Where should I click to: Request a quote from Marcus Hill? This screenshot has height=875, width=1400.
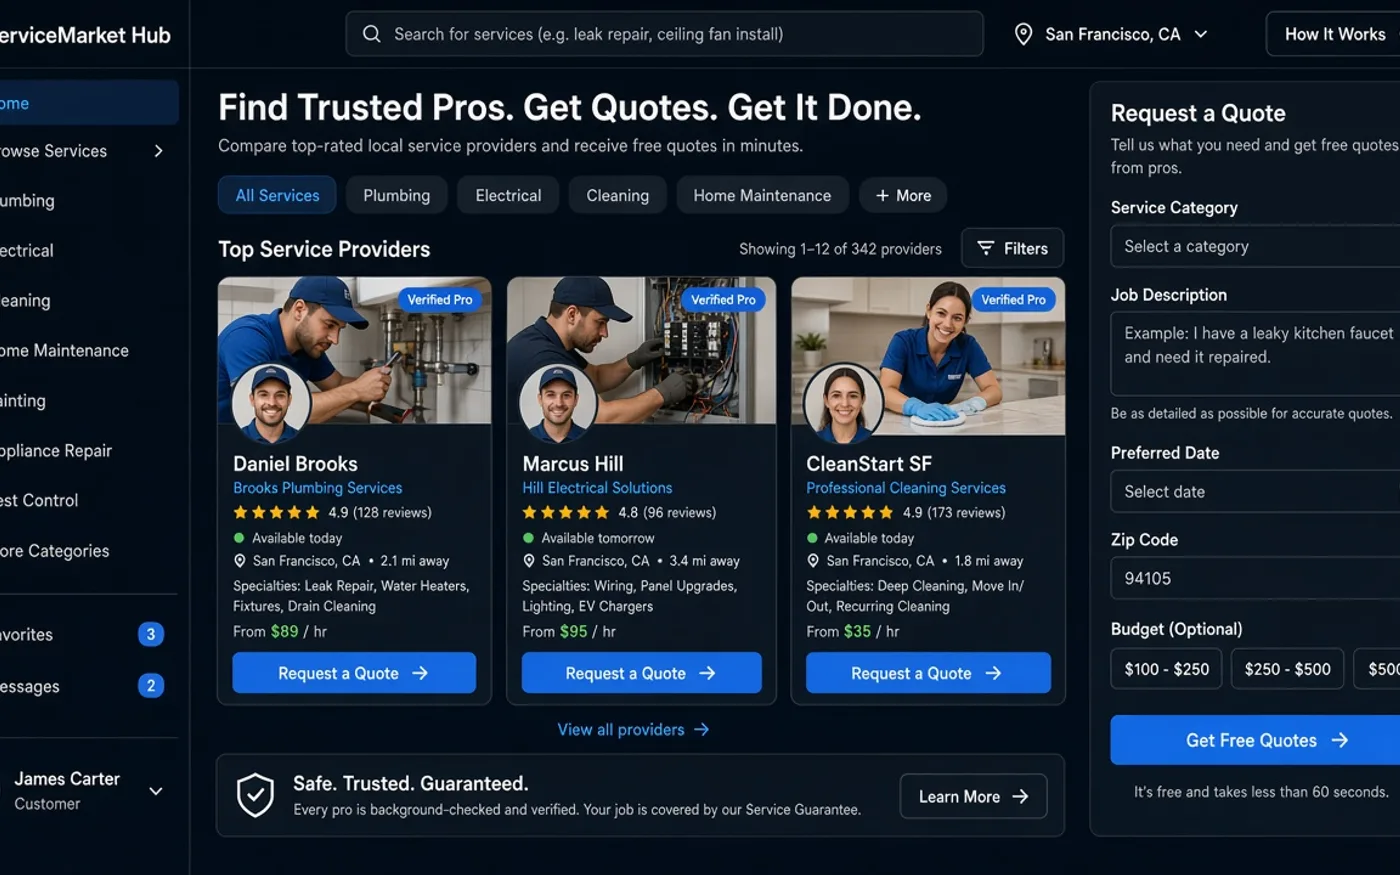pos(641,673)
